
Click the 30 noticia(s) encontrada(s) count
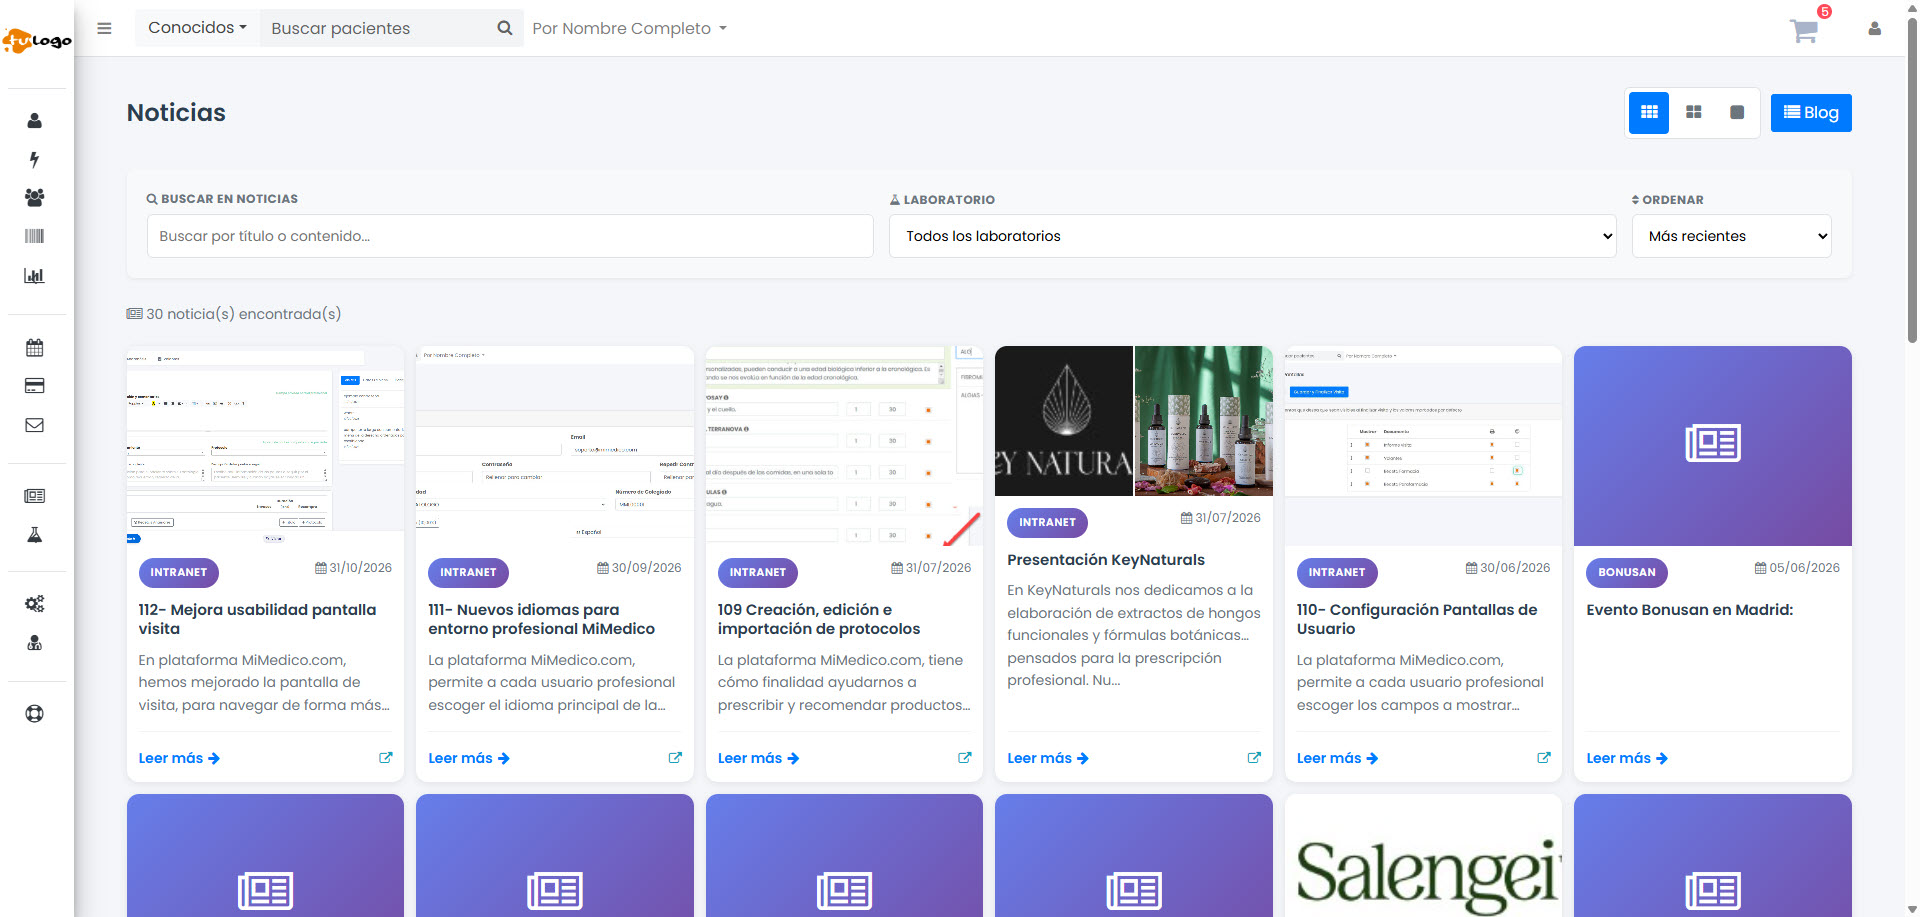pyautogui.click(x=234, y=314)
